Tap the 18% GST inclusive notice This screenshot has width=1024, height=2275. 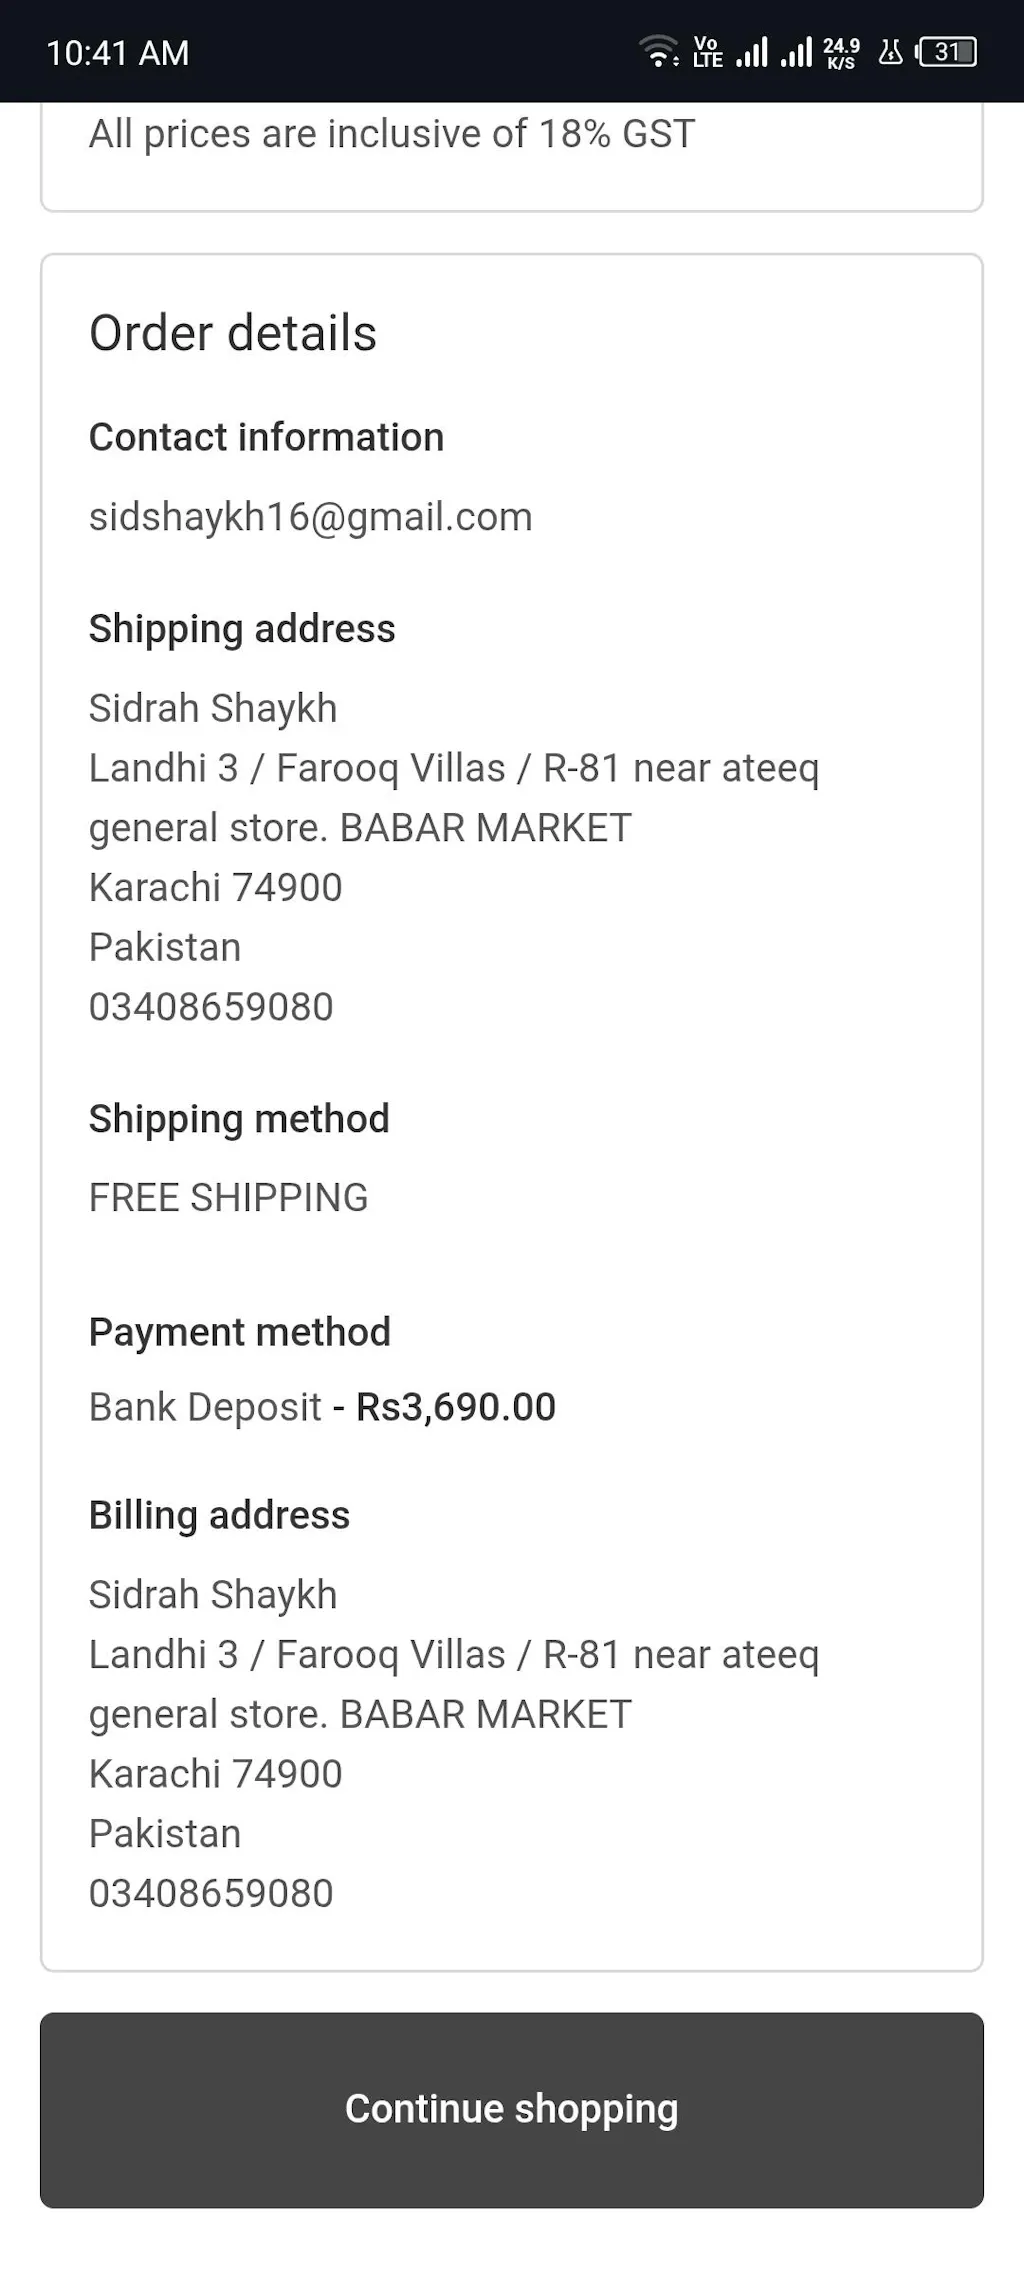[392, 134]
